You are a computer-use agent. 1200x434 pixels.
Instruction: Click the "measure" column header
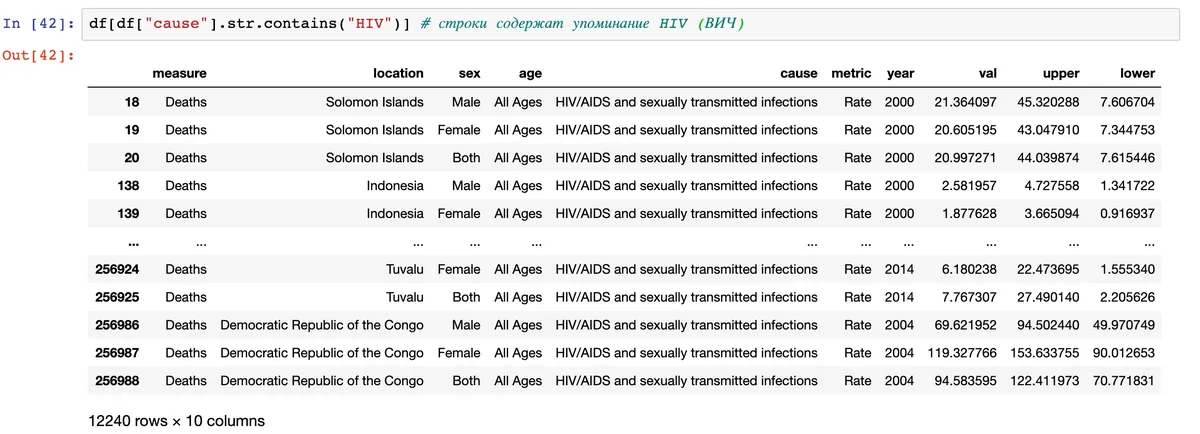pos(179,73)
